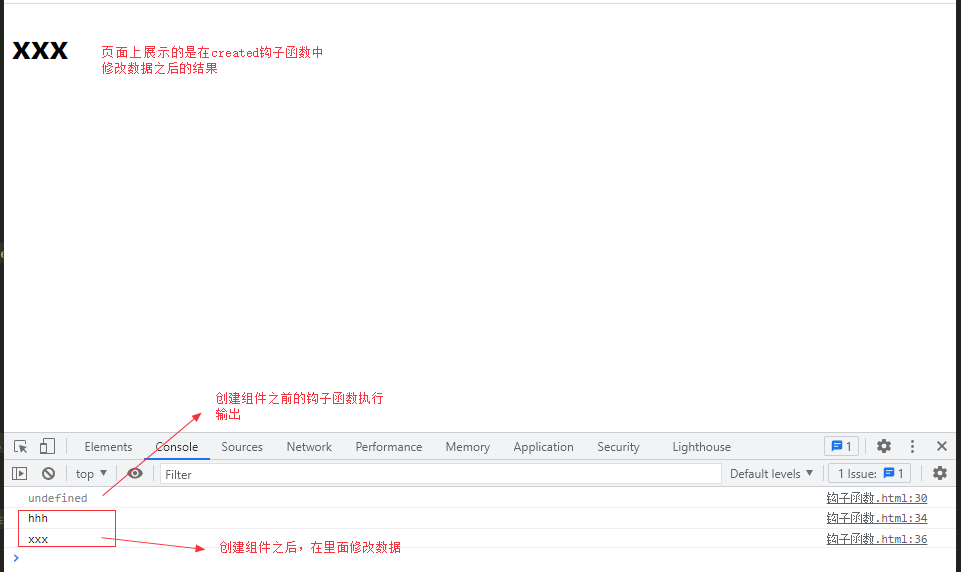Image resolution: width=961 pixels, height=572 pixels.
Task: Open source link 钩子函数.html:36
Action: 876,539
